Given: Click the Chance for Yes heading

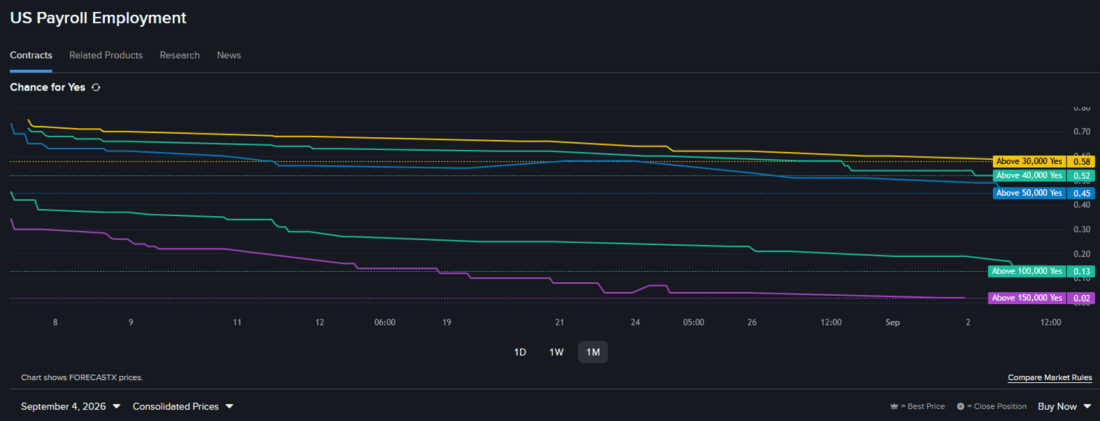Looking at the screenshot, I should (48, 88).
